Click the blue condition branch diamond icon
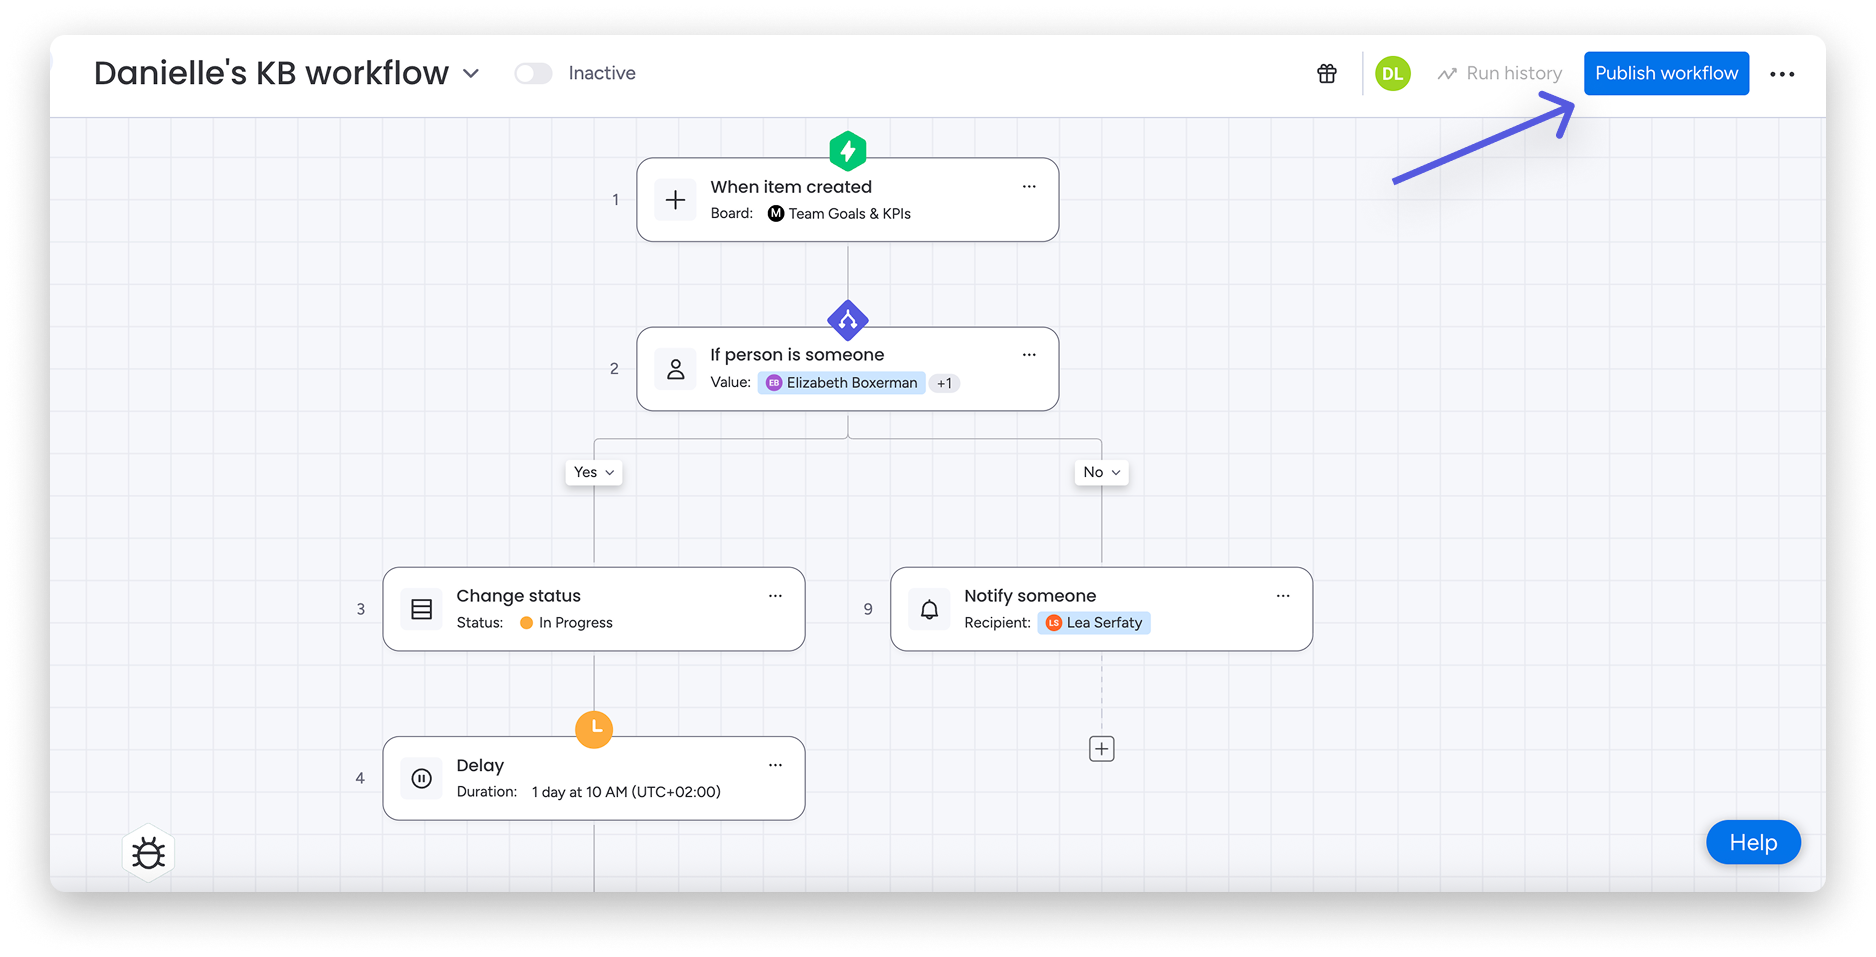Viewport: 1876px width, 957px height. pyautogui.click(x=847, y=320)
